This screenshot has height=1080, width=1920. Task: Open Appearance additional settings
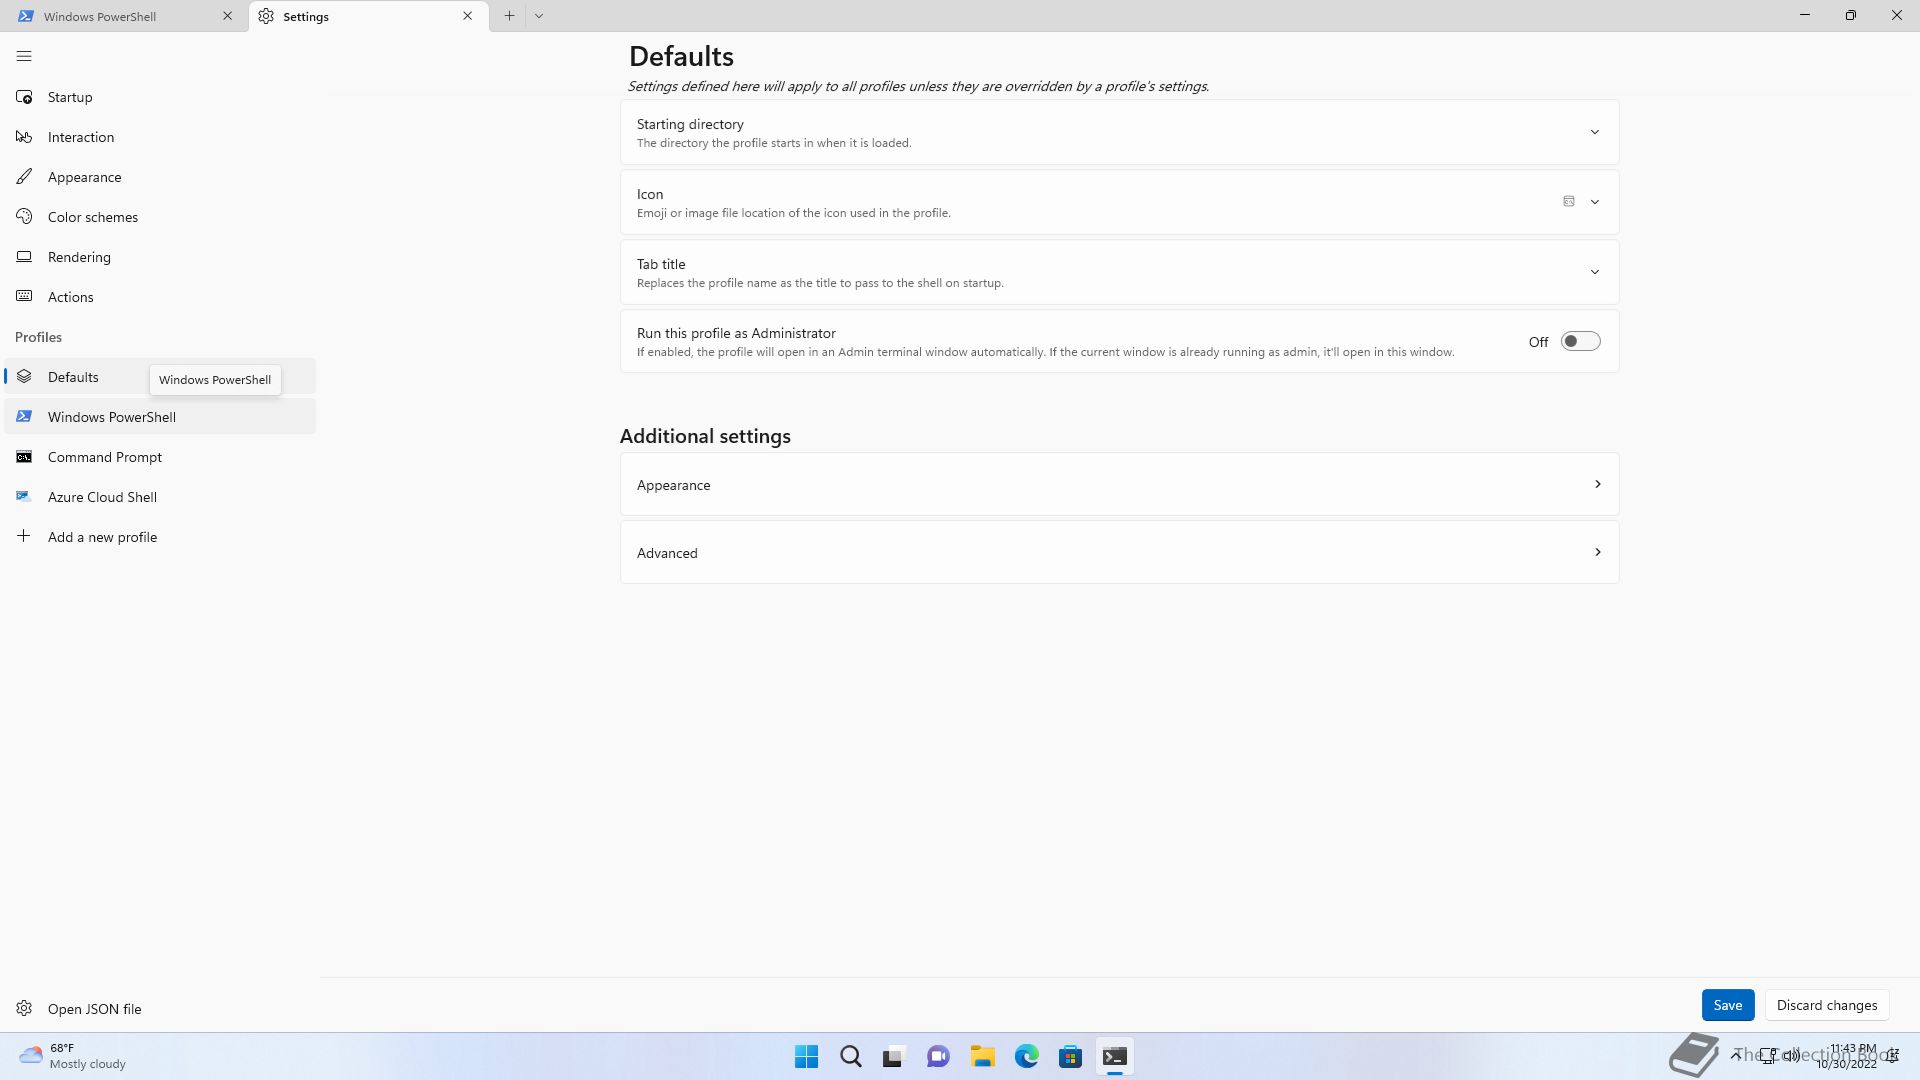1119,485
